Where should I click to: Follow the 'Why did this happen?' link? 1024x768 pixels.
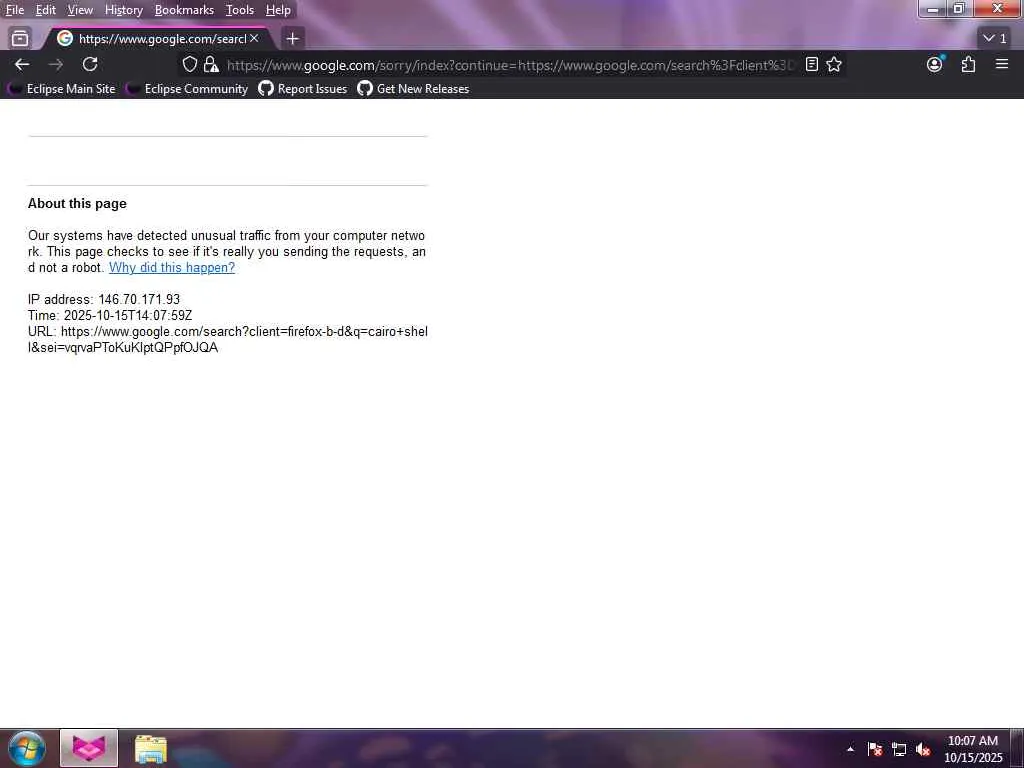point(172,268)
